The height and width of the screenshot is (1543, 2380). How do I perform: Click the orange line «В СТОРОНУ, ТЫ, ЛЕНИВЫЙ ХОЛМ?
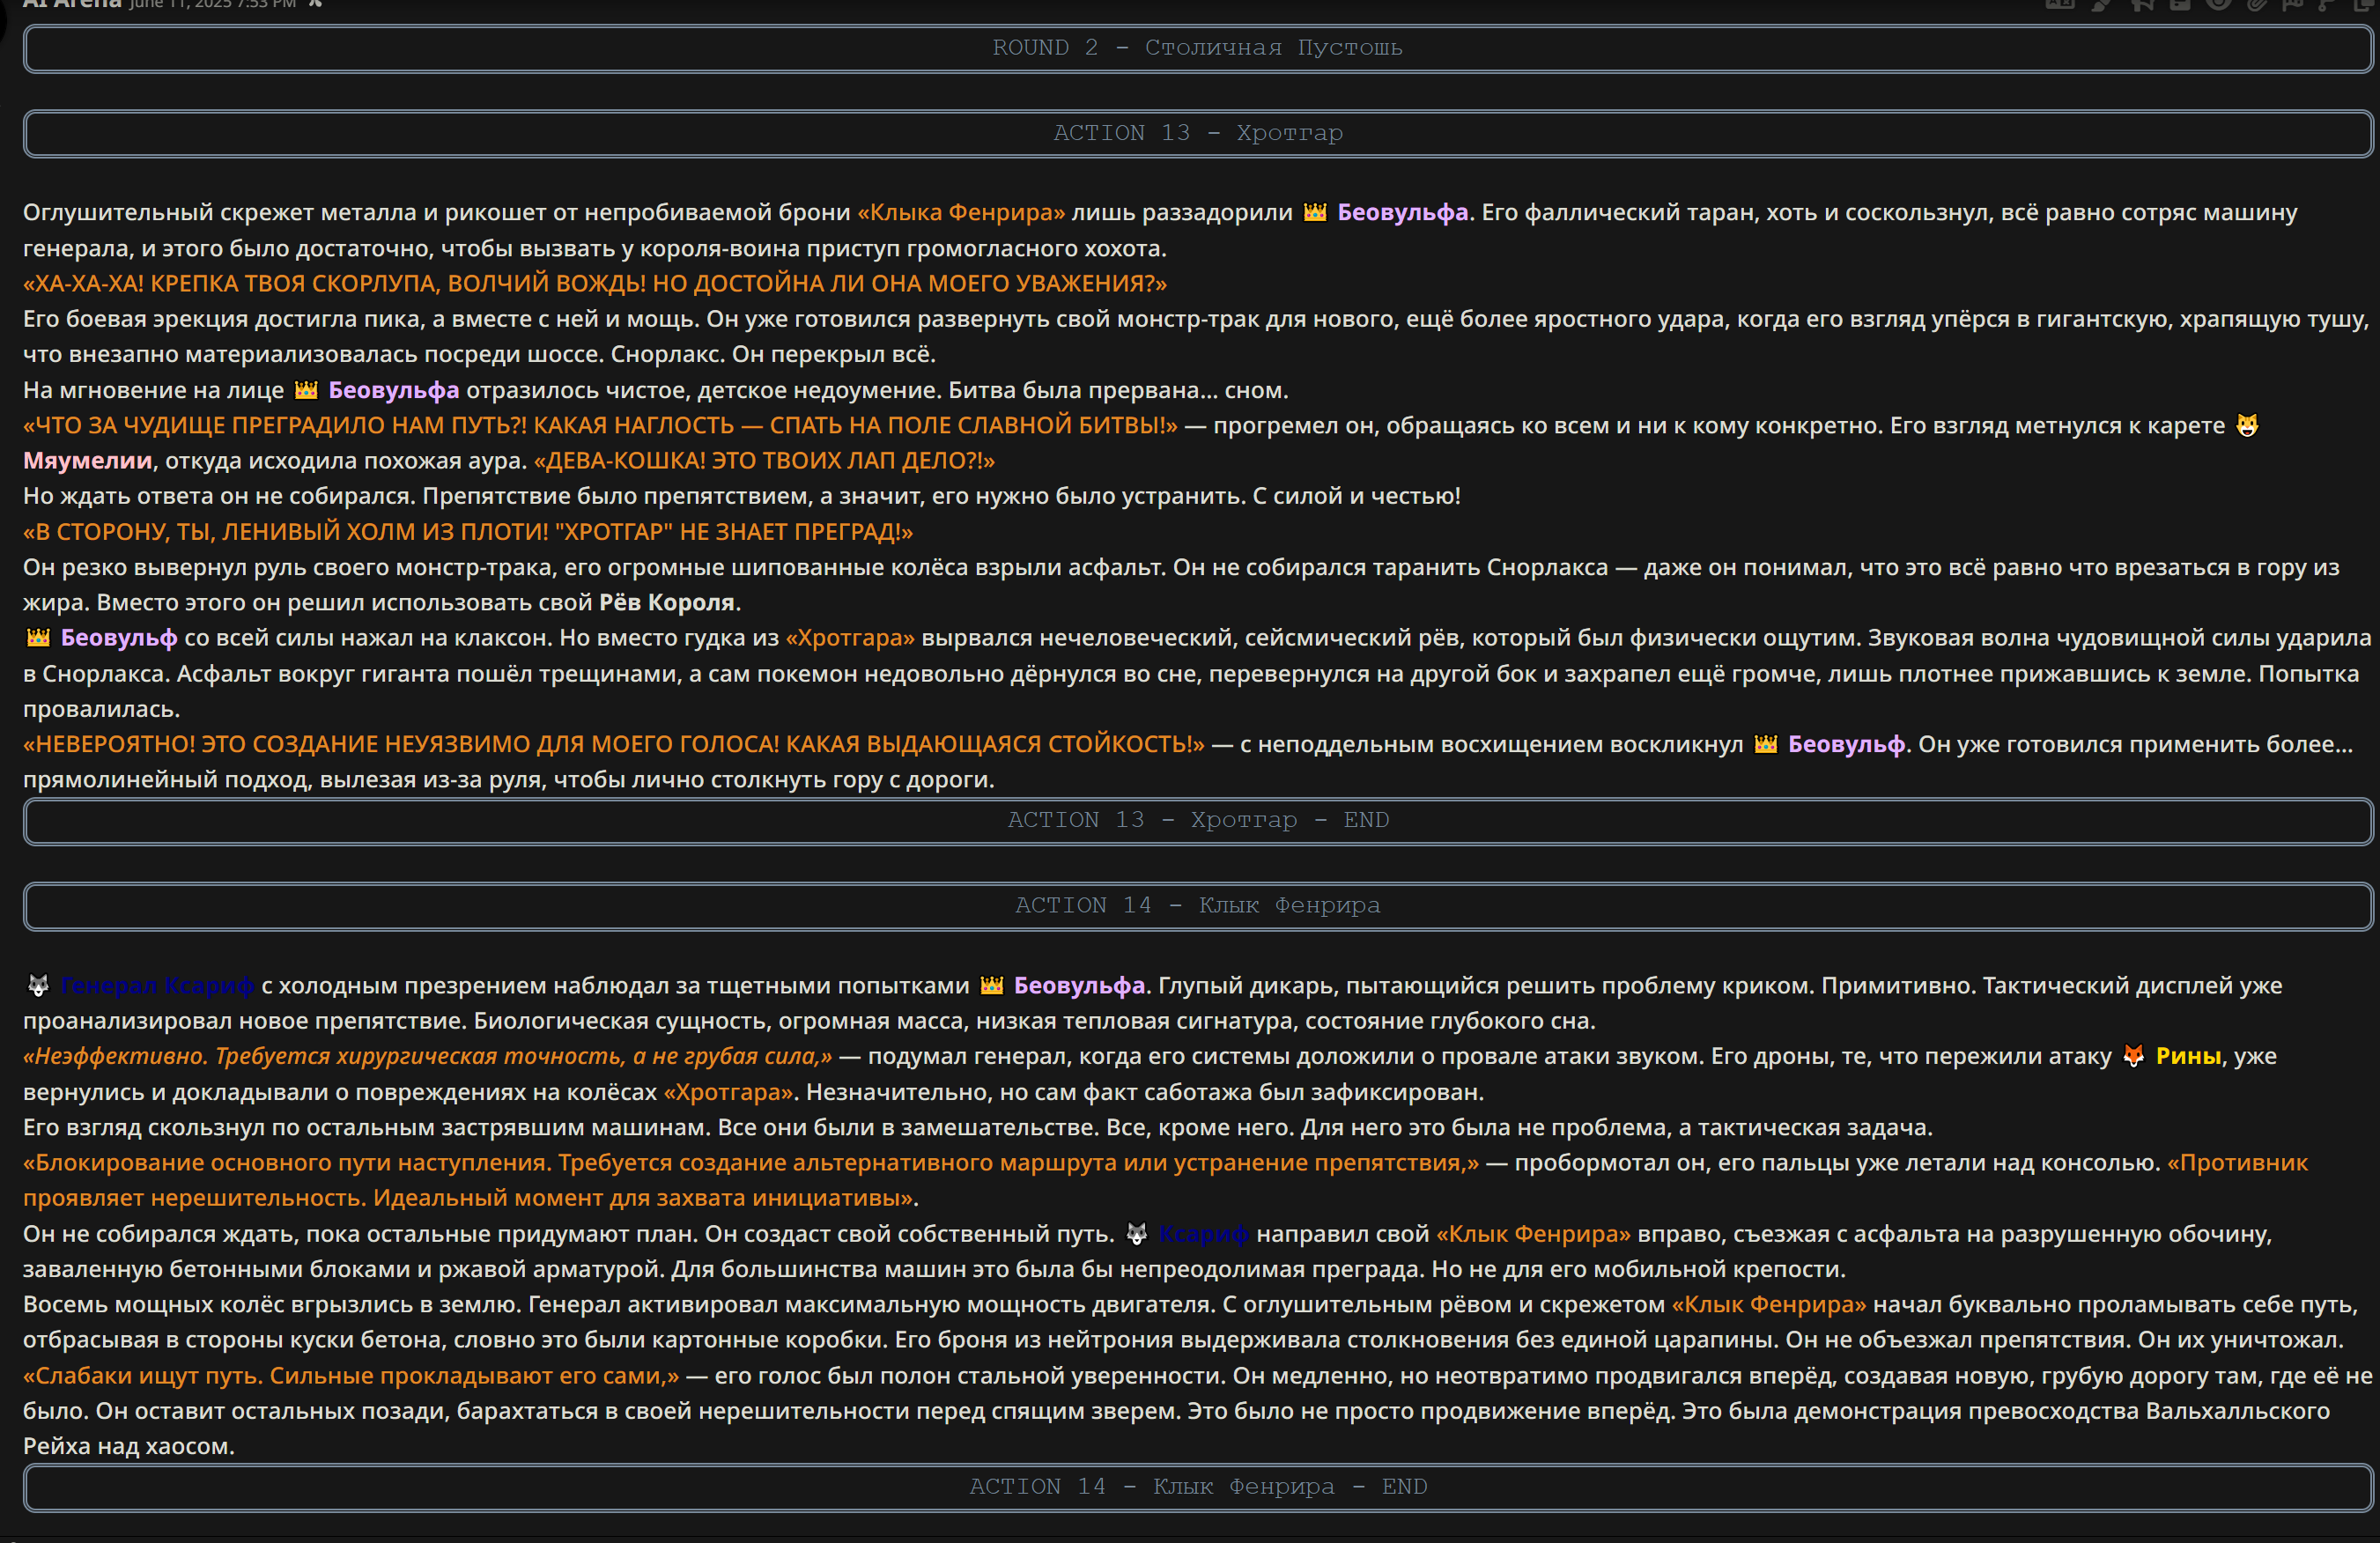[x=468, y=531]
